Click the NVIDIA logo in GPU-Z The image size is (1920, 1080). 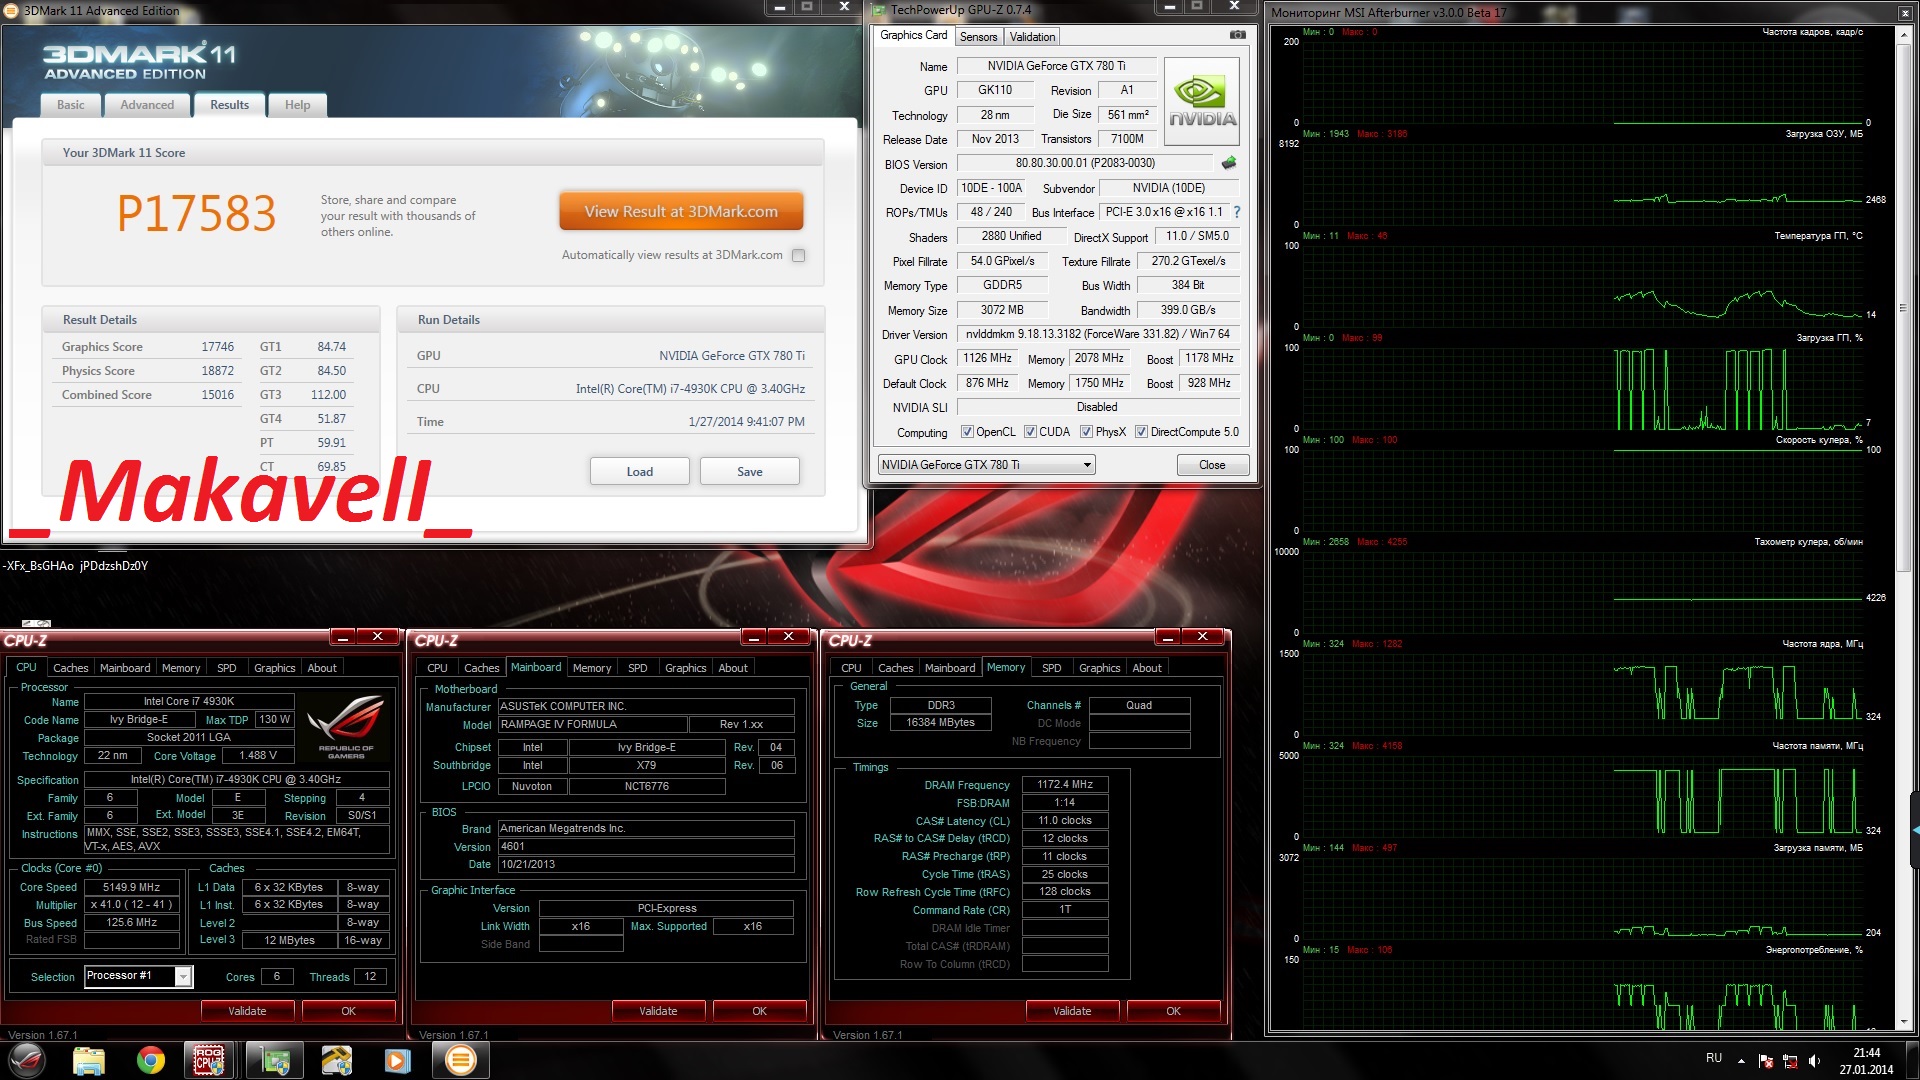pos(1201,103)
